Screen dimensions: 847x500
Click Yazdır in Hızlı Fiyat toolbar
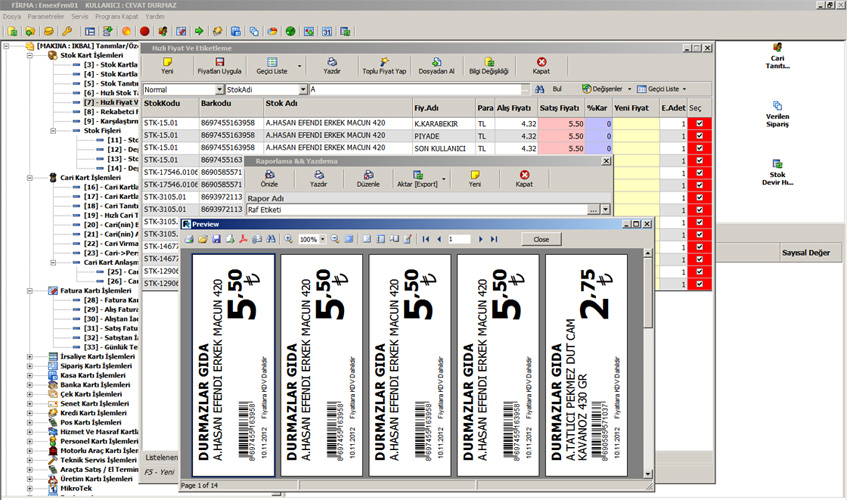tap(332, 66)
